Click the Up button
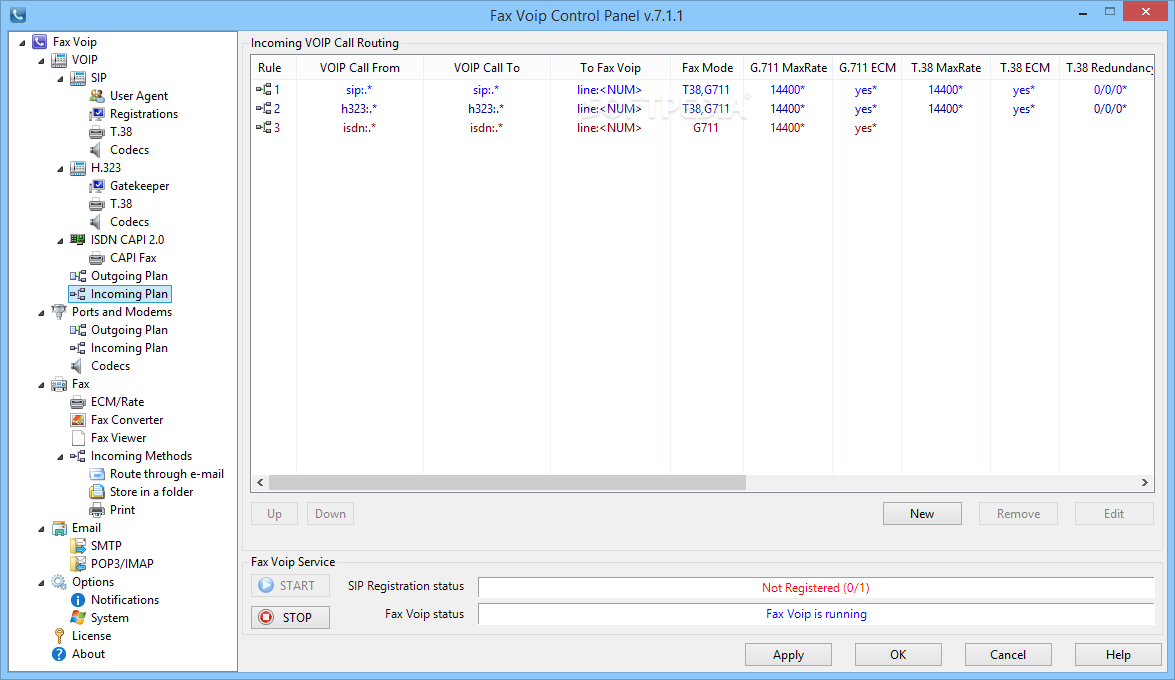This screenshot has height=680, width=1175. tap(274, 514)
